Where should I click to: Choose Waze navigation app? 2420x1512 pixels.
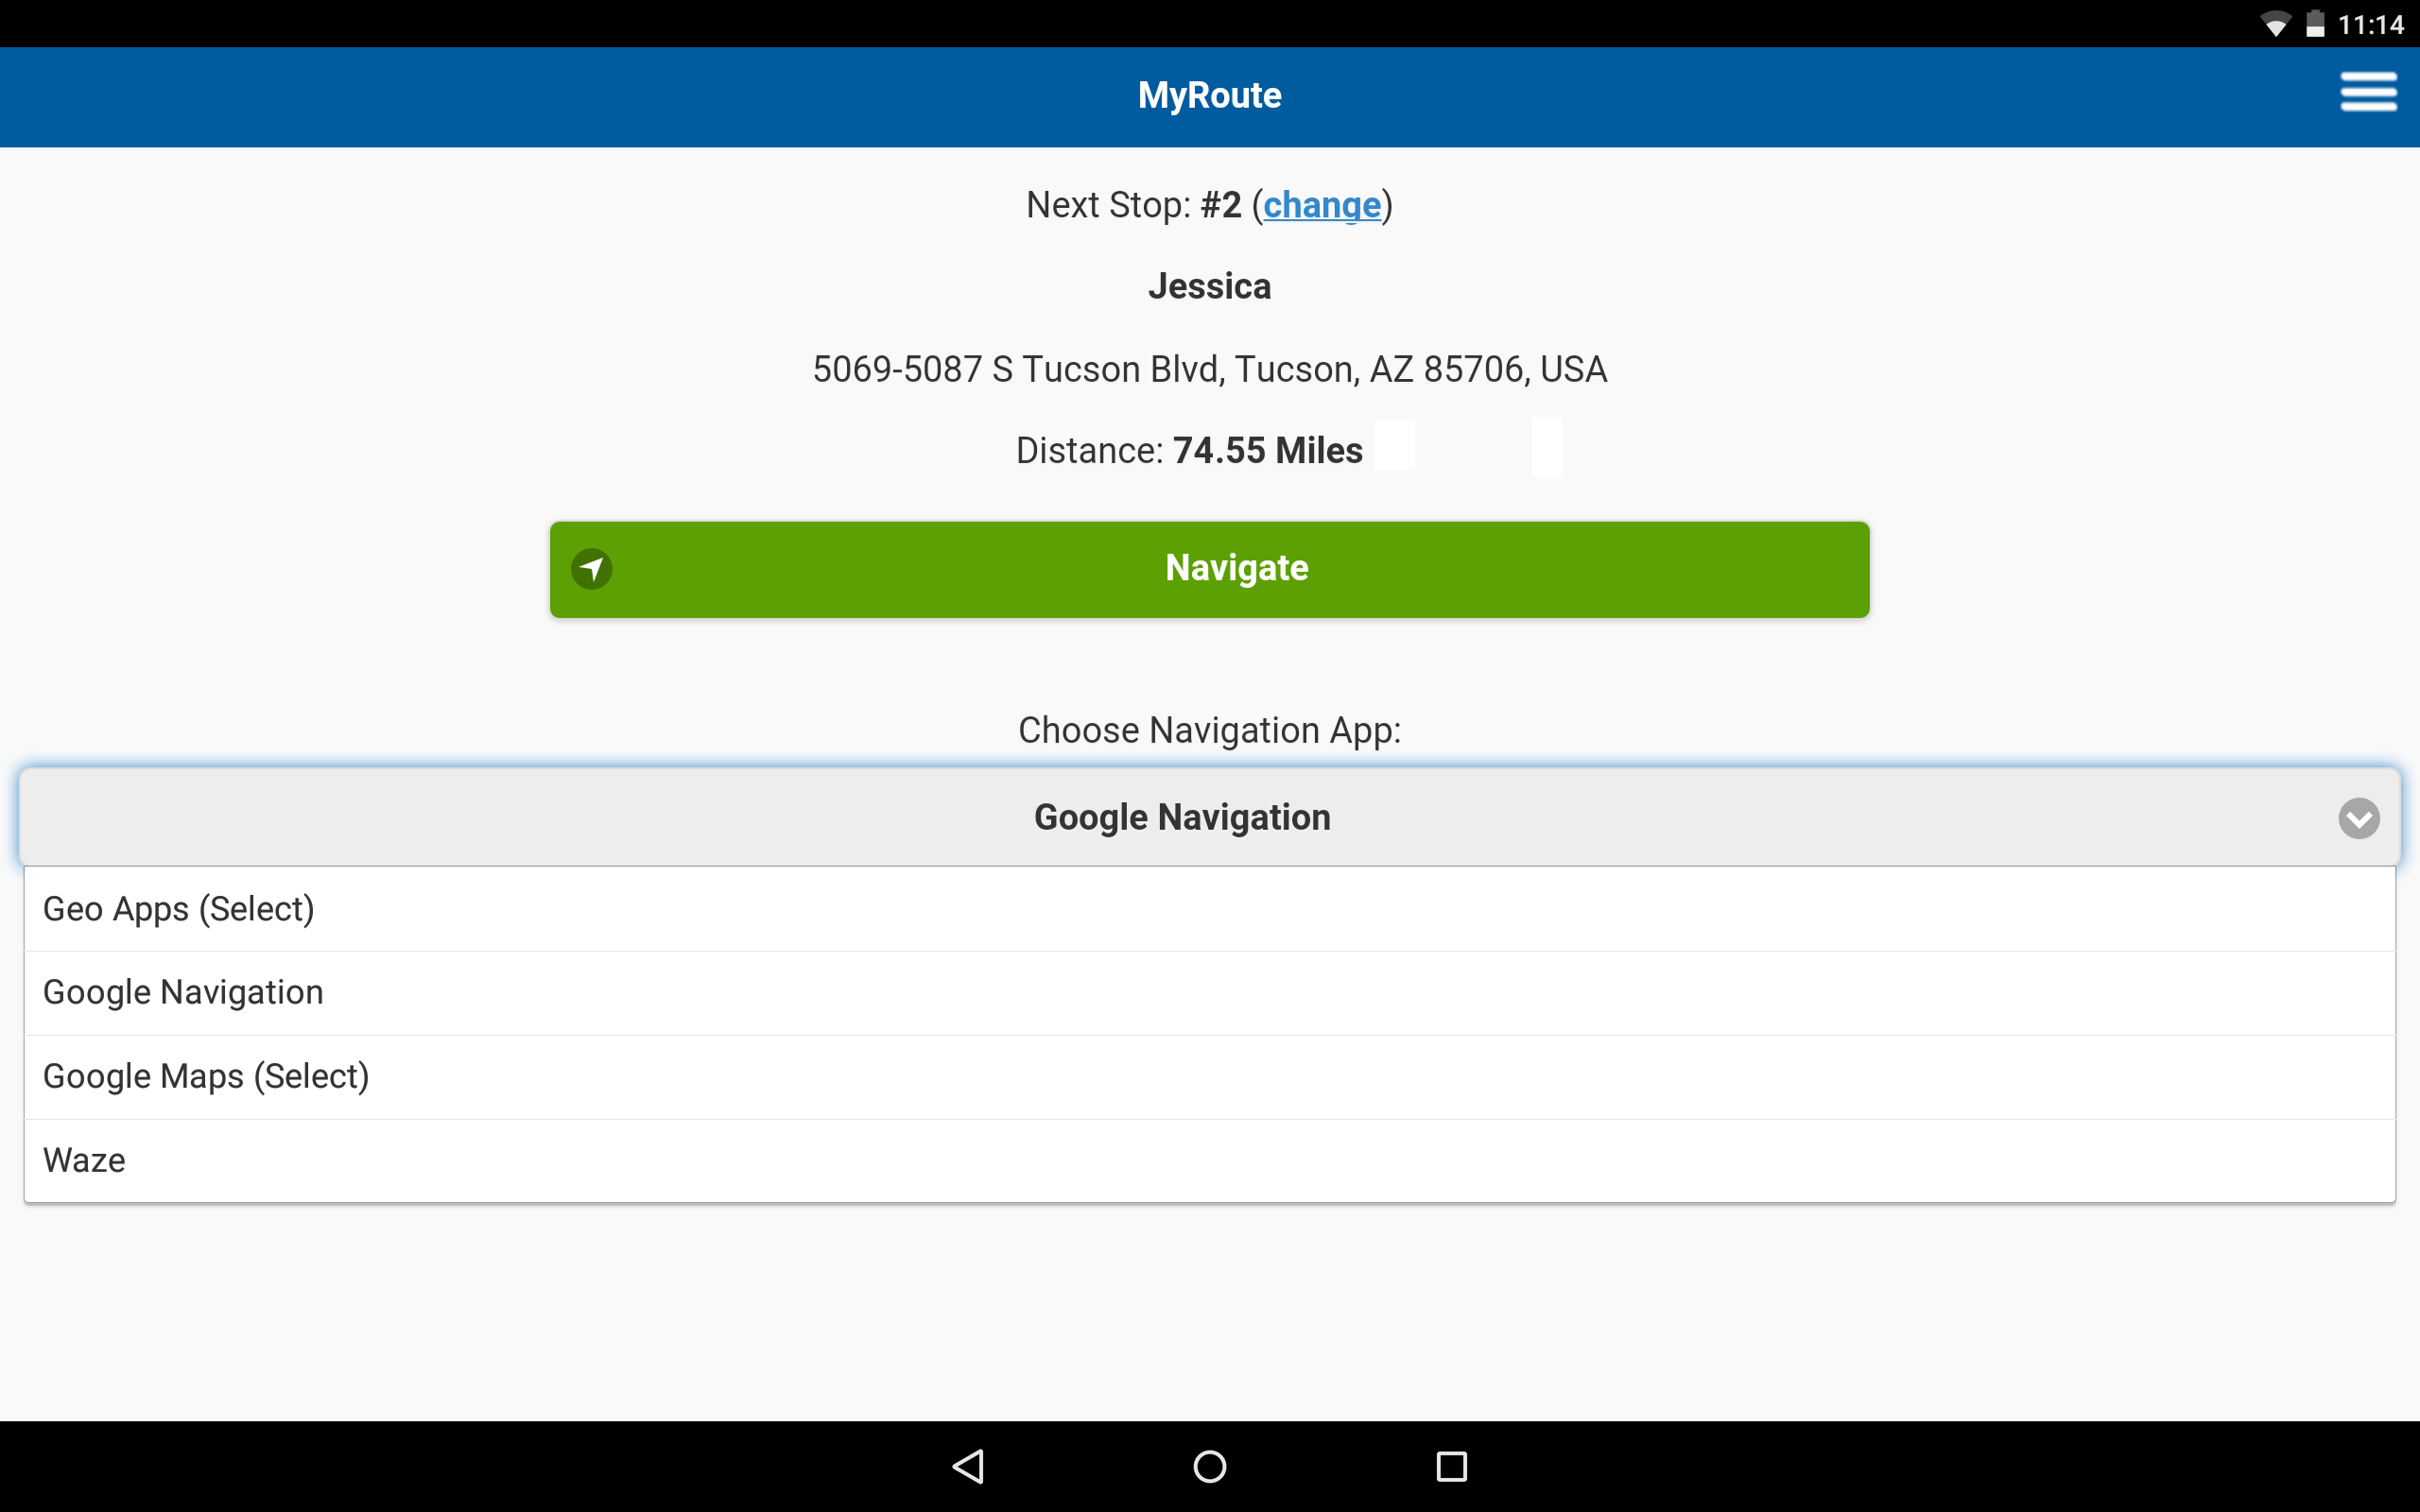pos(1209,1161)
